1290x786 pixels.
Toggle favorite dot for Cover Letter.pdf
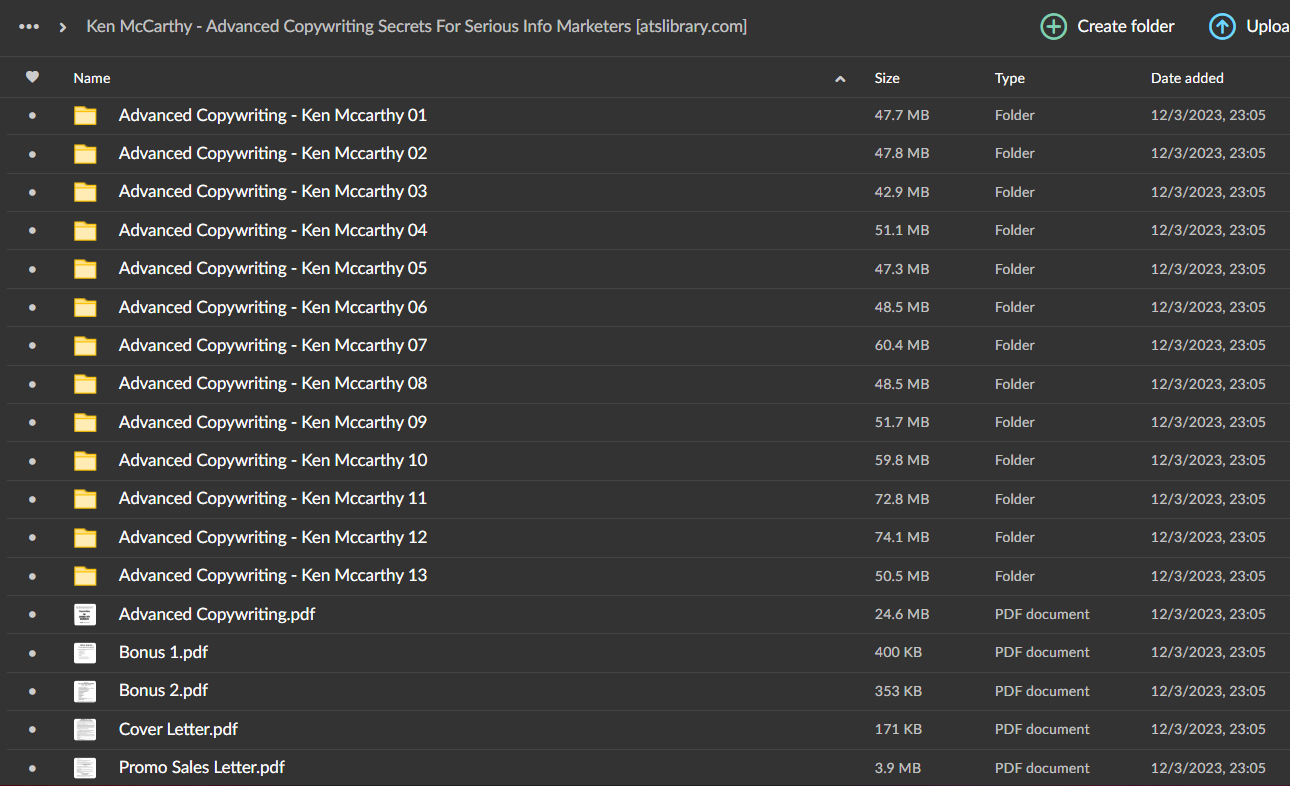click(32, 729)
